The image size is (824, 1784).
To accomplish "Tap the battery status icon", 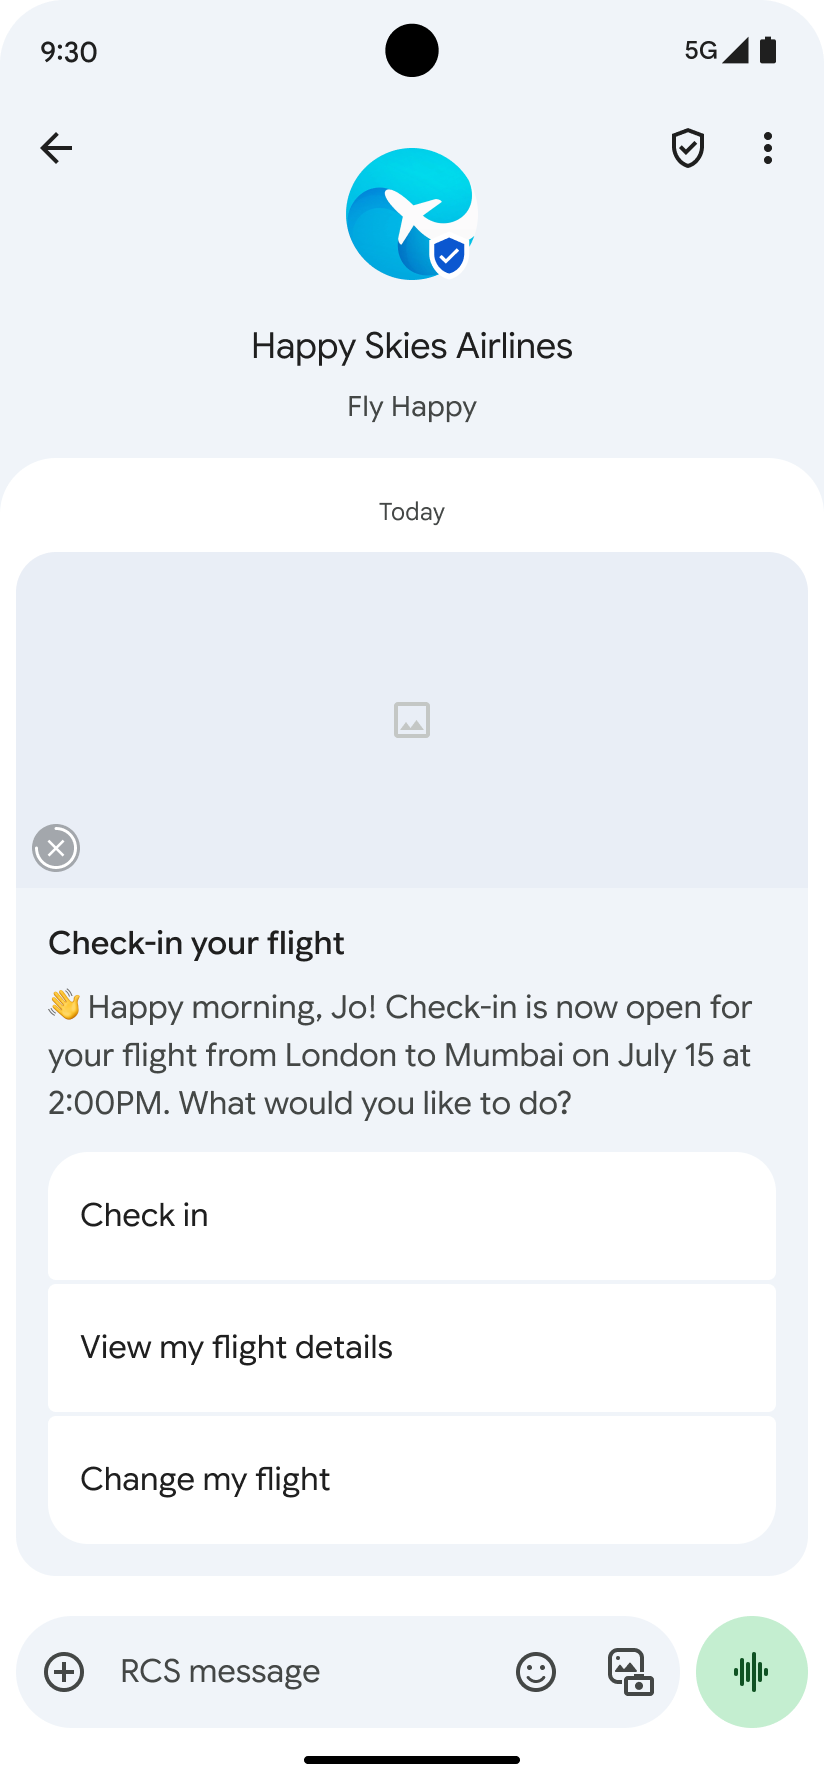I will pyautogui.click(x=768, y=51).
